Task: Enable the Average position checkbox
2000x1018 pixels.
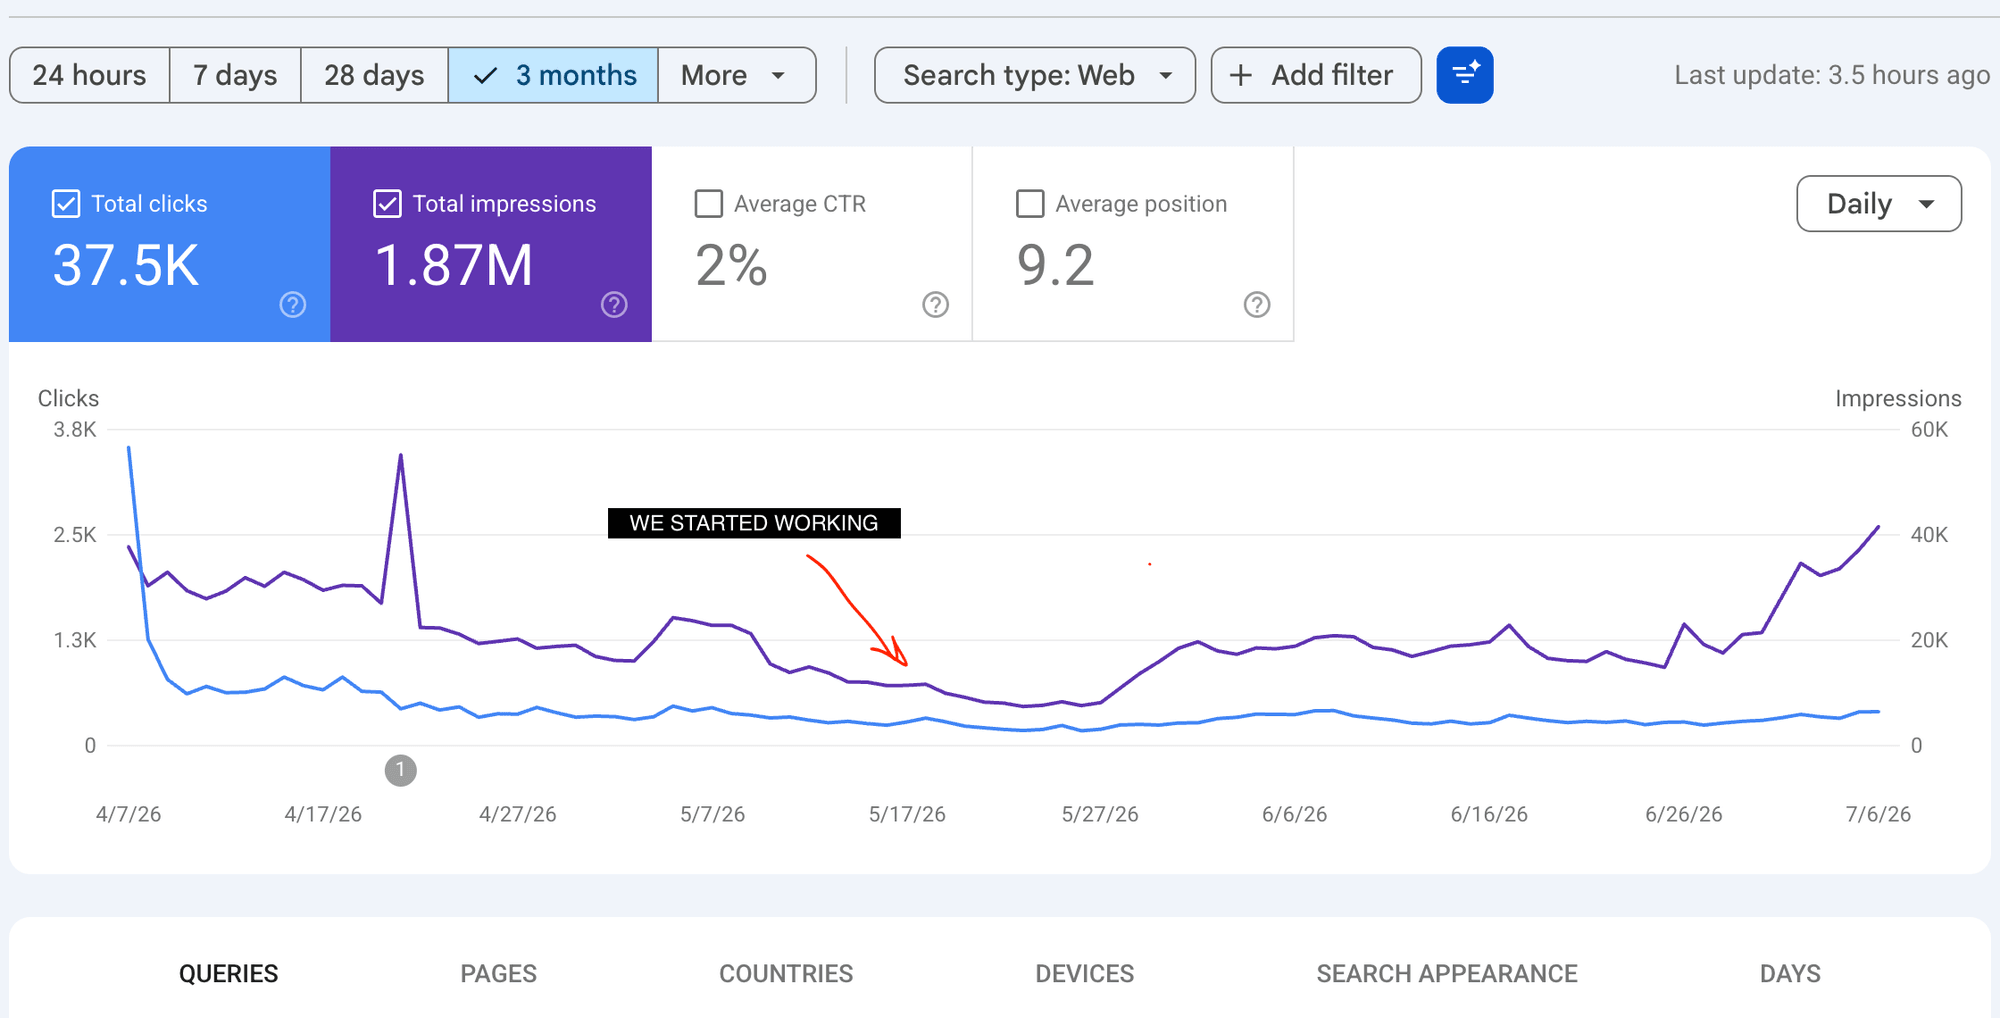Action: 1030,204
